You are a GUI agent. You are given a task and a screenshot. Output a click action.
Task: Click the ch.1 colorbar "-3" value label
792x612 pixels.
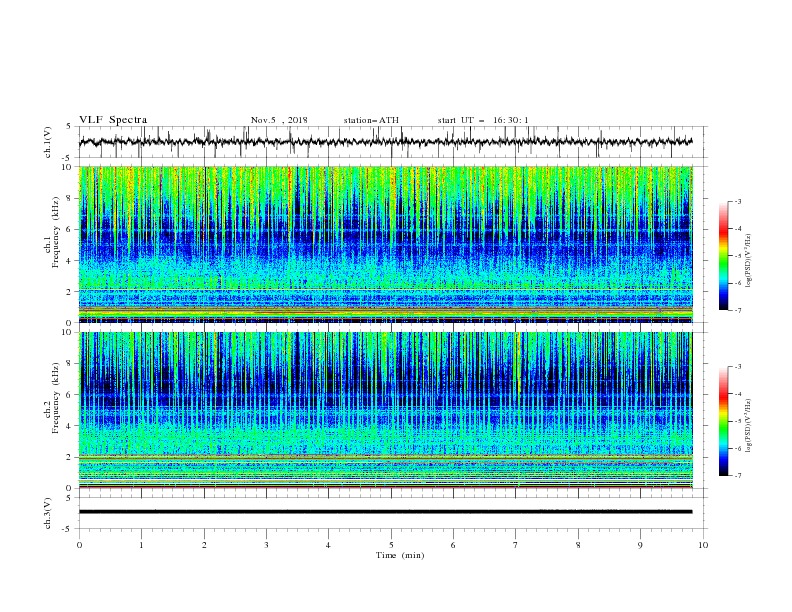(737, 201)
